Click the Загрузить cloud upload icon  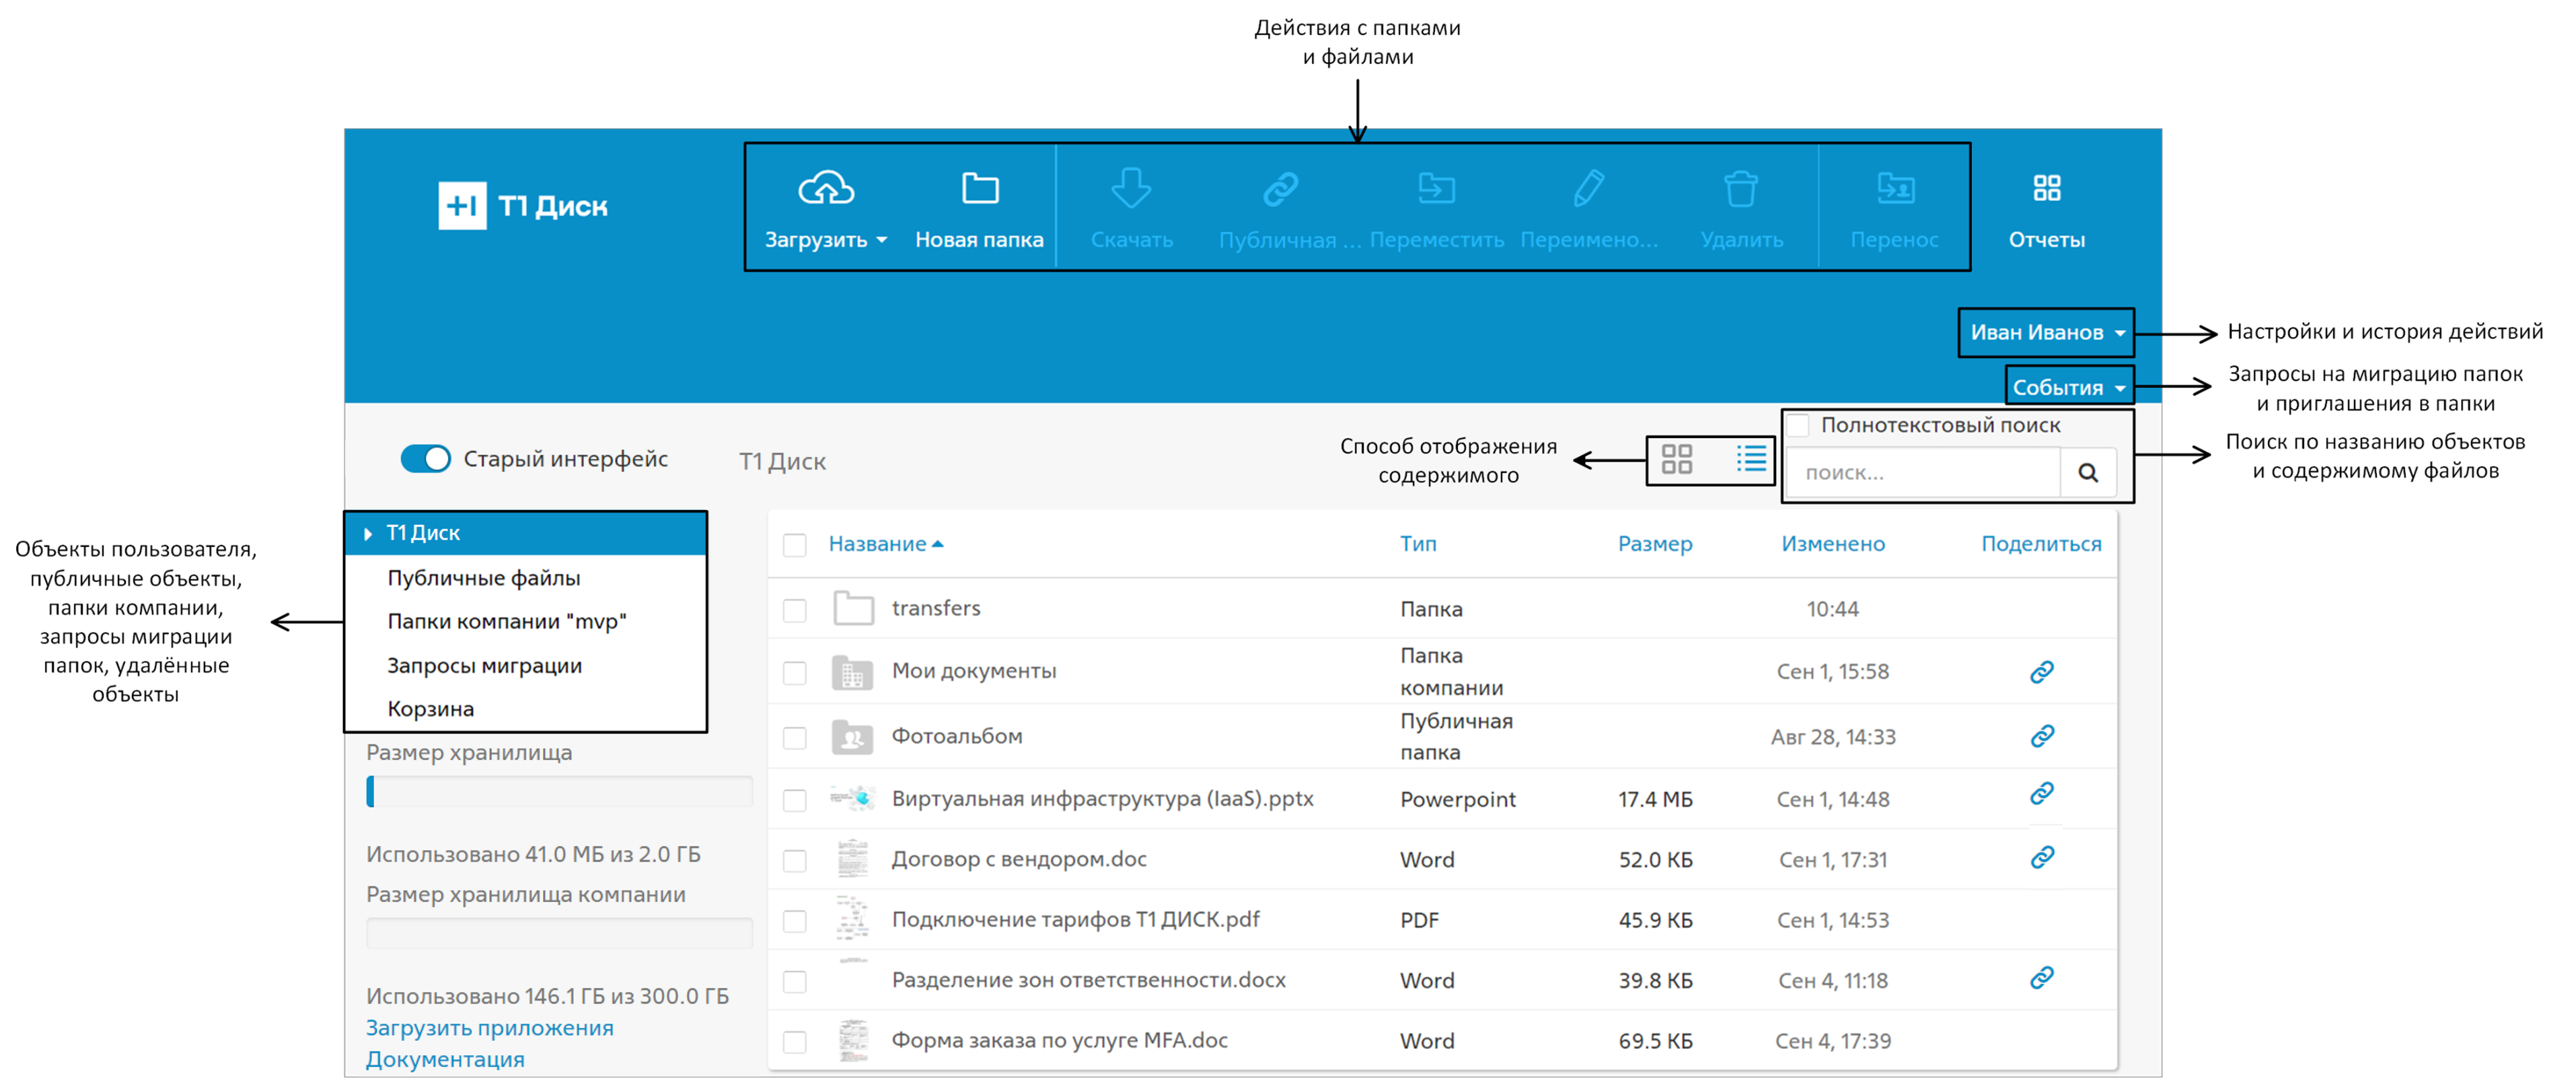point(826,187)
